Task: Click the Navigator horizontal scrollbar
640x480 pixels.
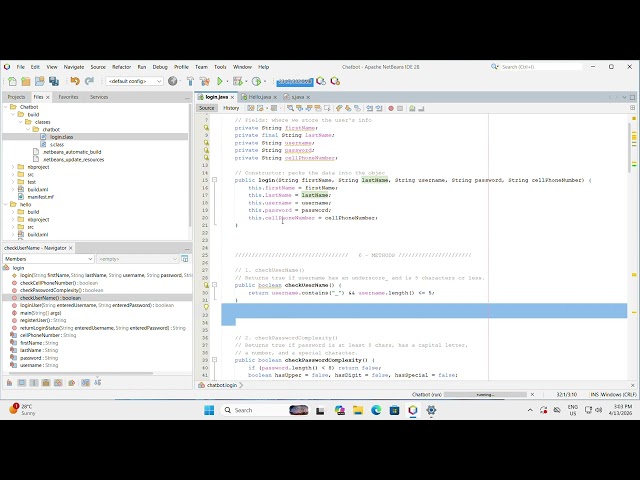Action: (81, 373)
